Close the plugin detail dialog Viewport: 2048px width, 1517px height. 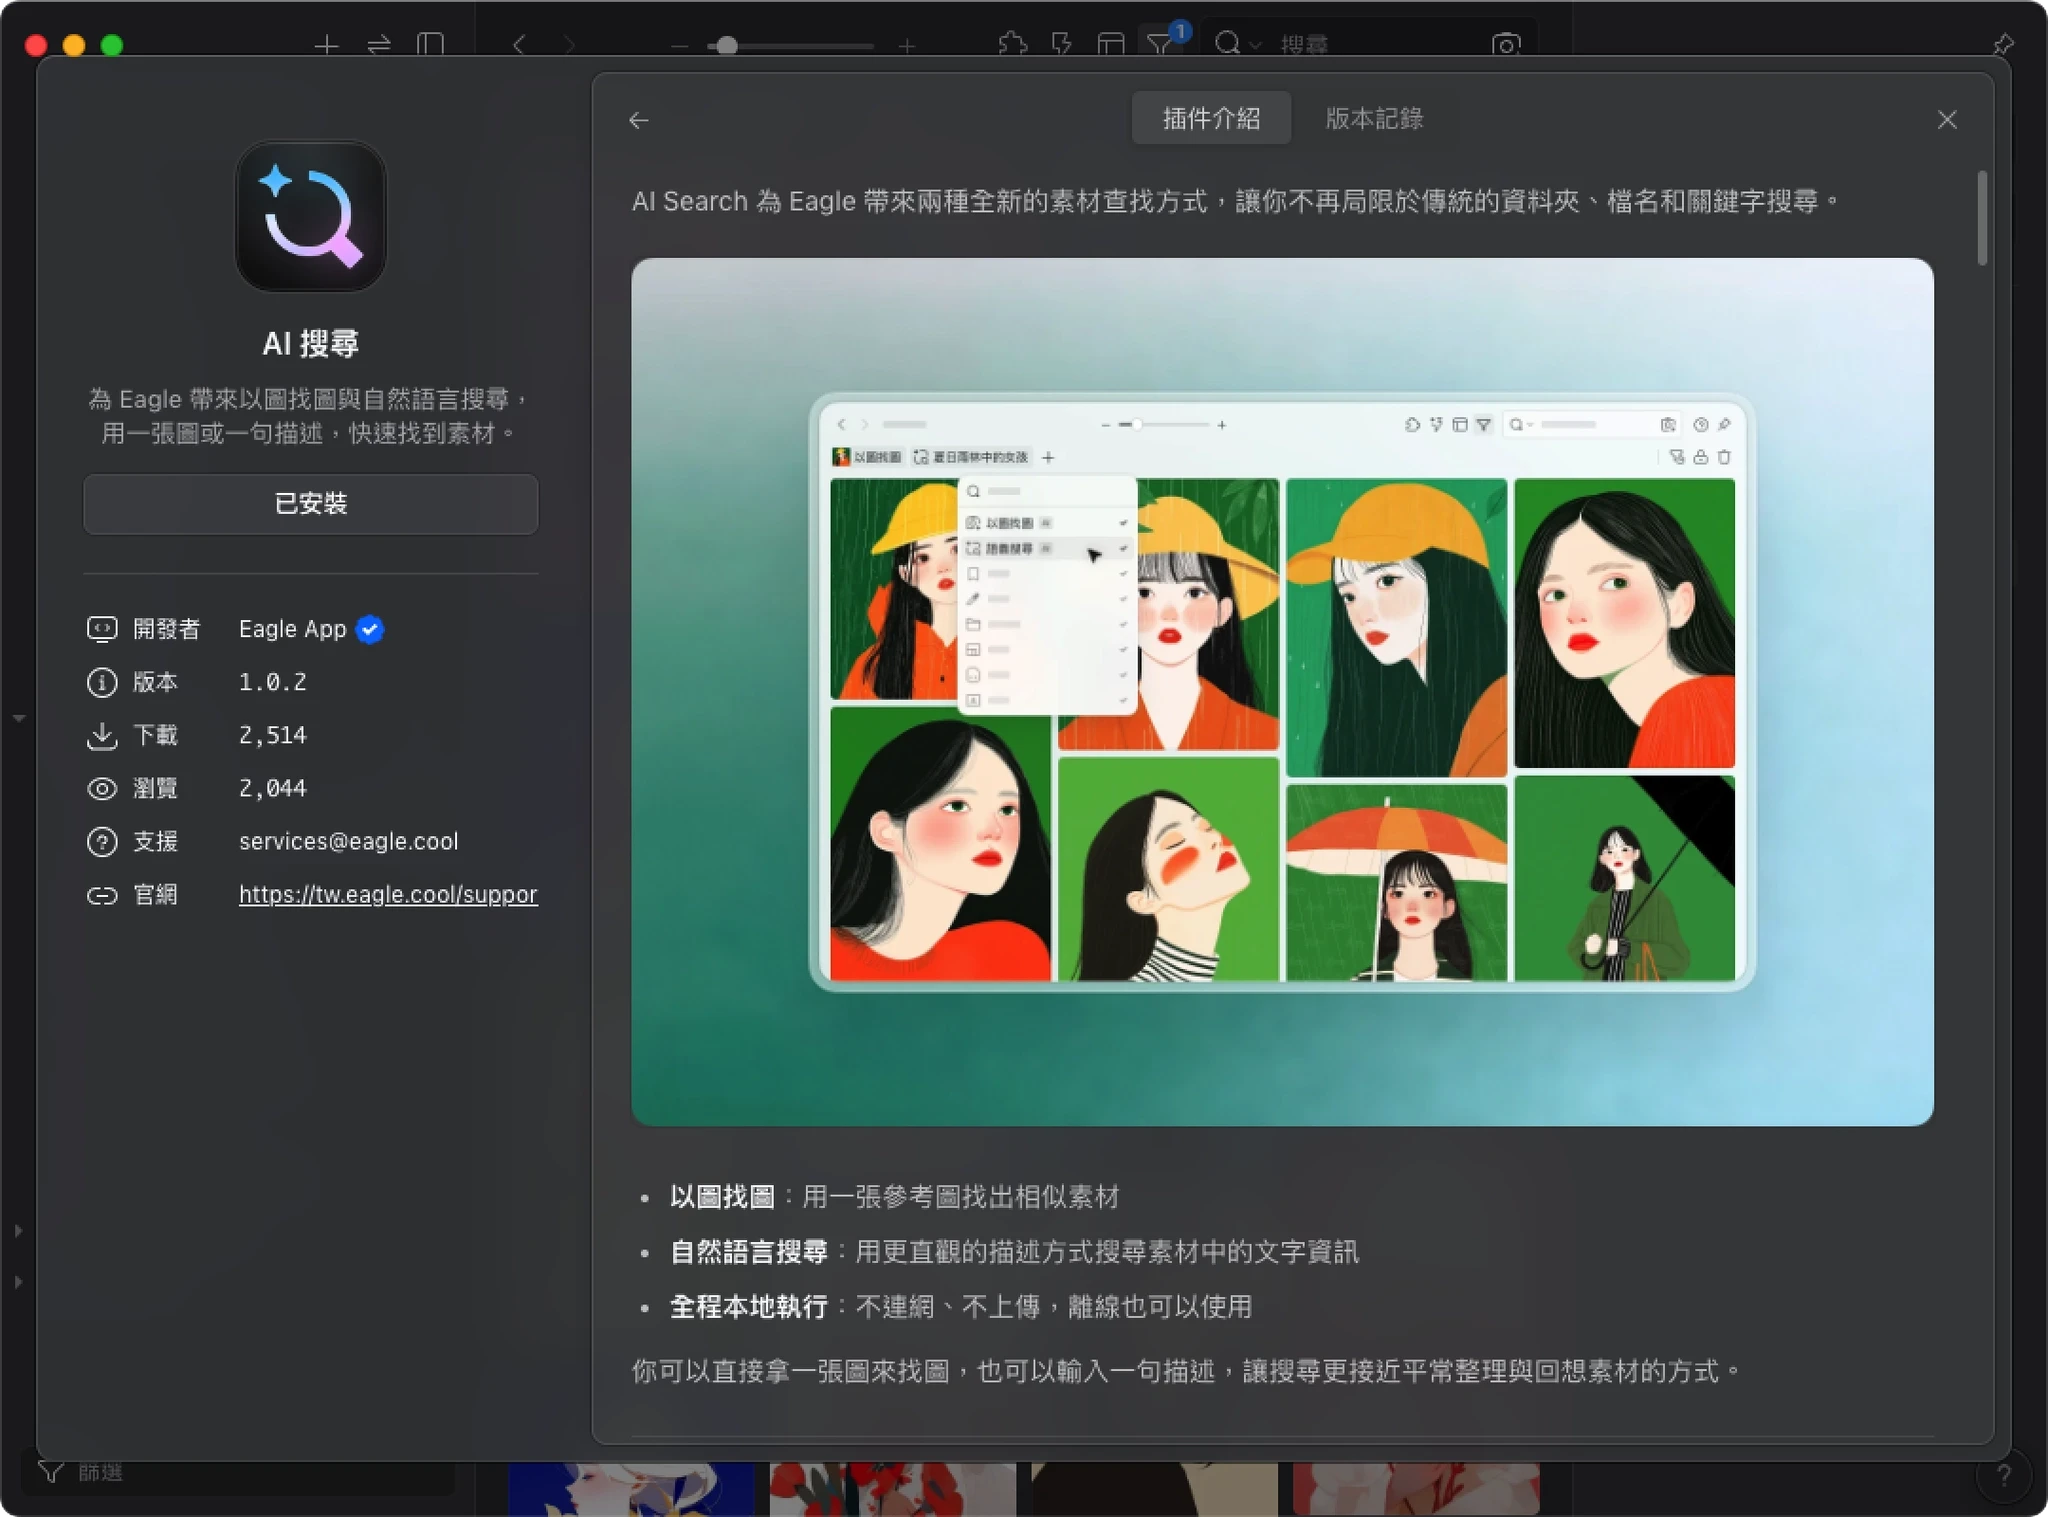(x=1946, y=120)
